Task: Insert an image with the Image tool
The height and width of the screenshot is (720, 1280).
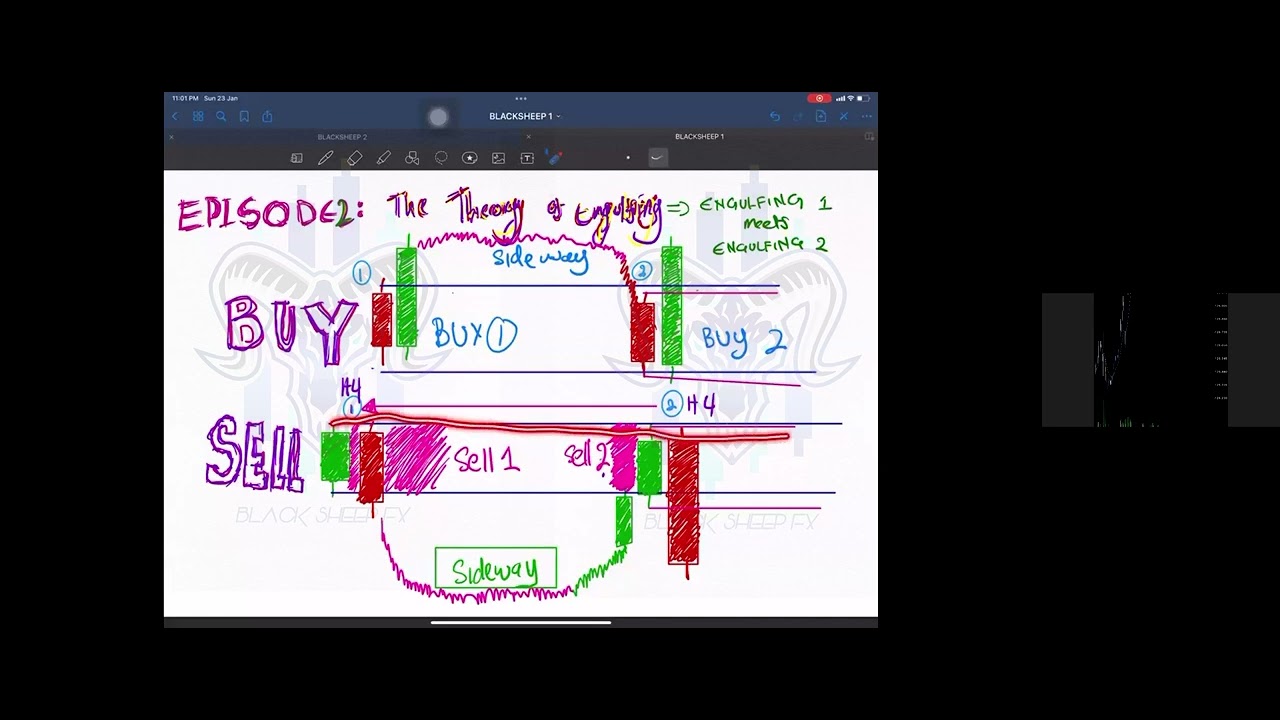Action: [x=498, y=158]
